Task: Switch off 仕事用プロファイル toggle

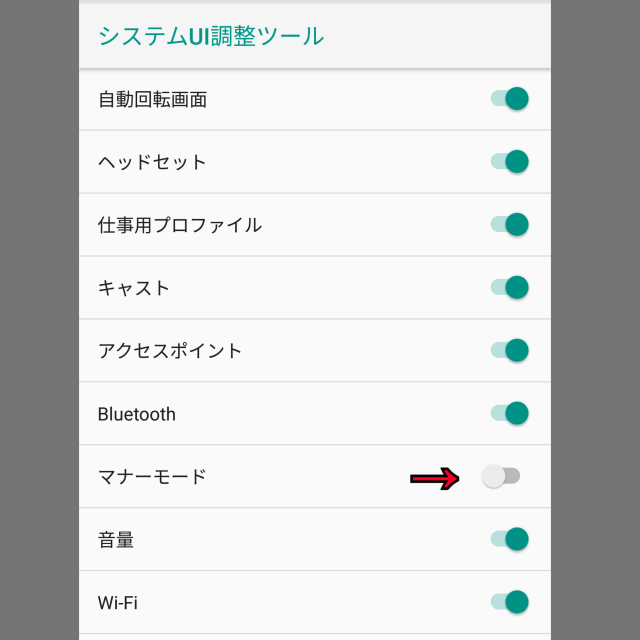Action: [x=509, y=225]
